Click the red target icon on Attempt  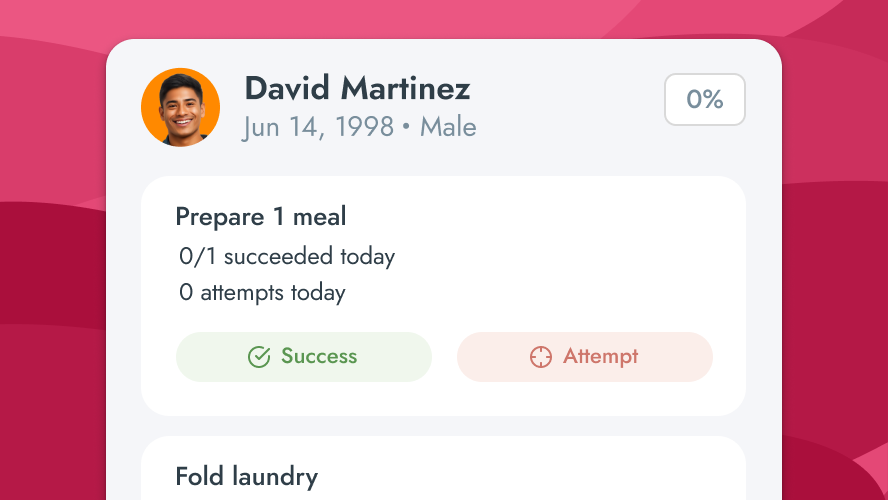(541, 357)
